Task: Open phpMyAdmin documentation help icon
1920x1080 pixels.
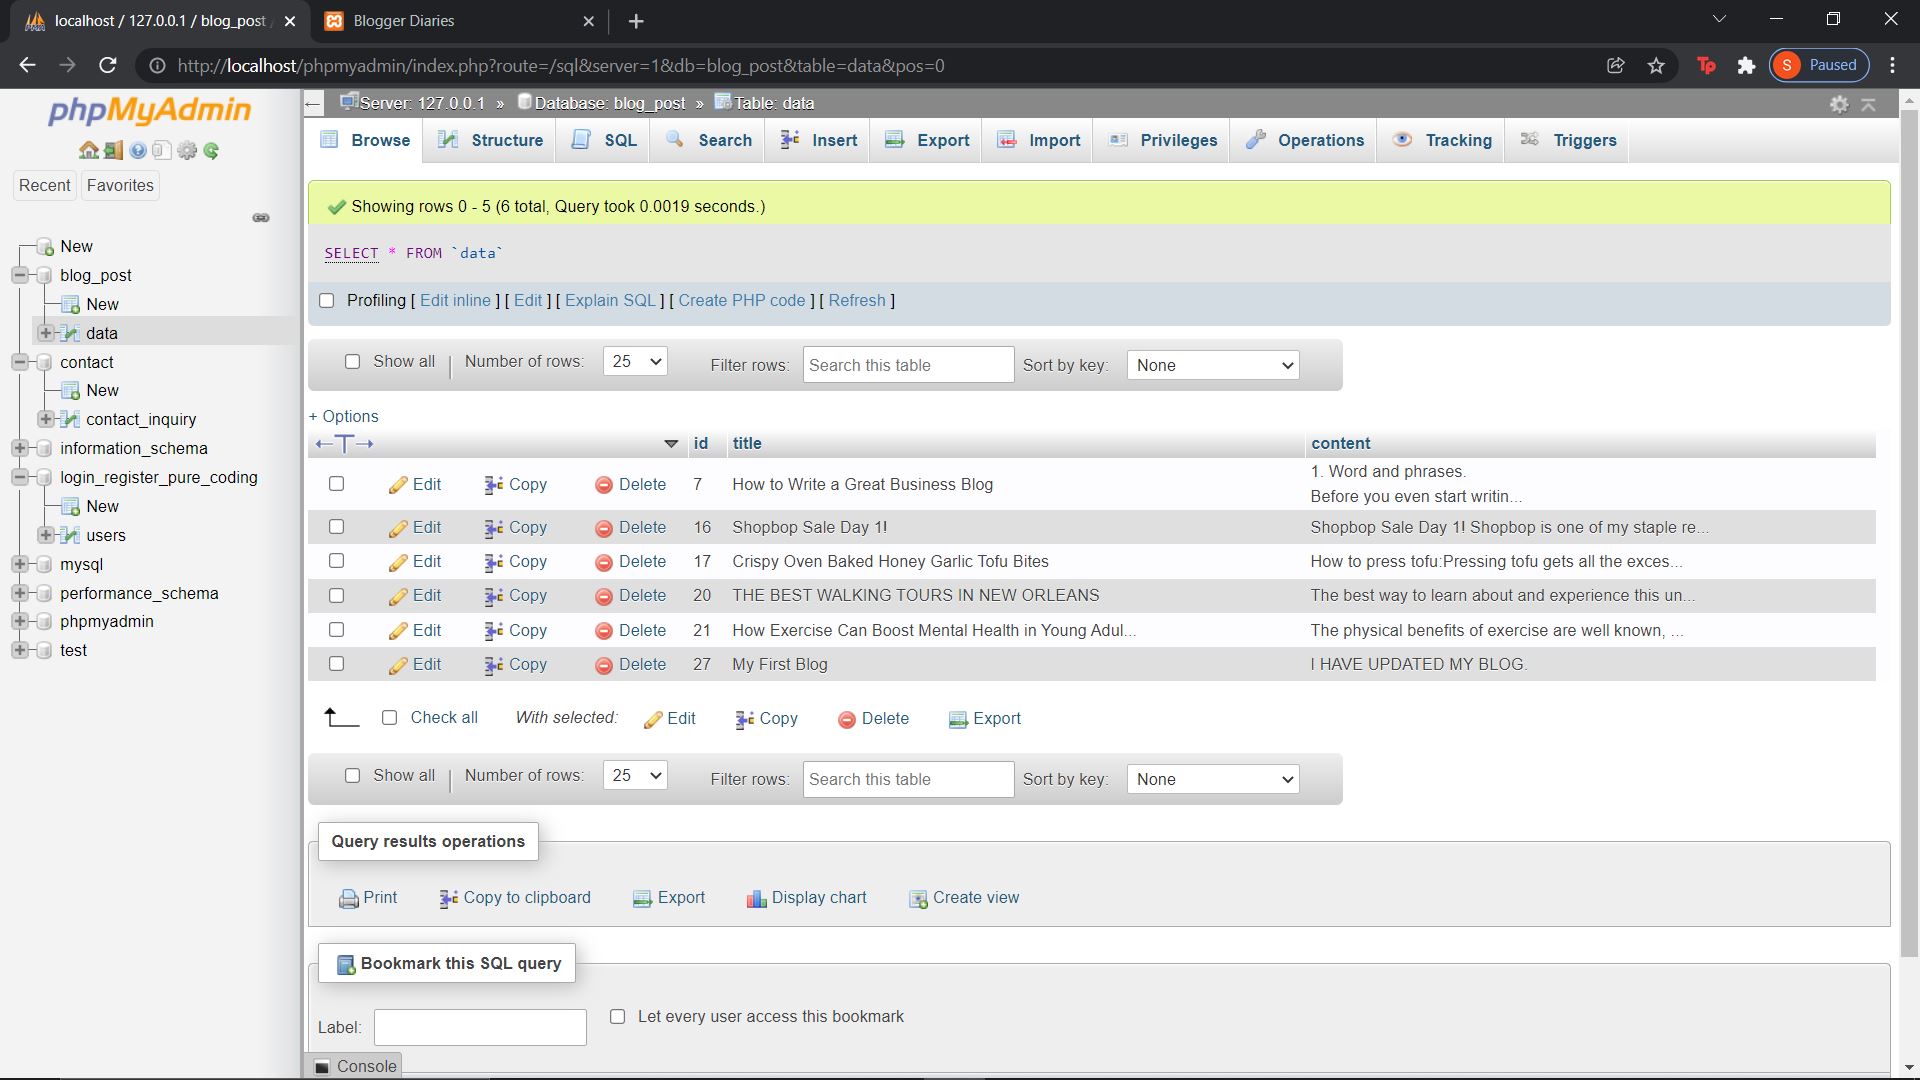Action: 138,151
